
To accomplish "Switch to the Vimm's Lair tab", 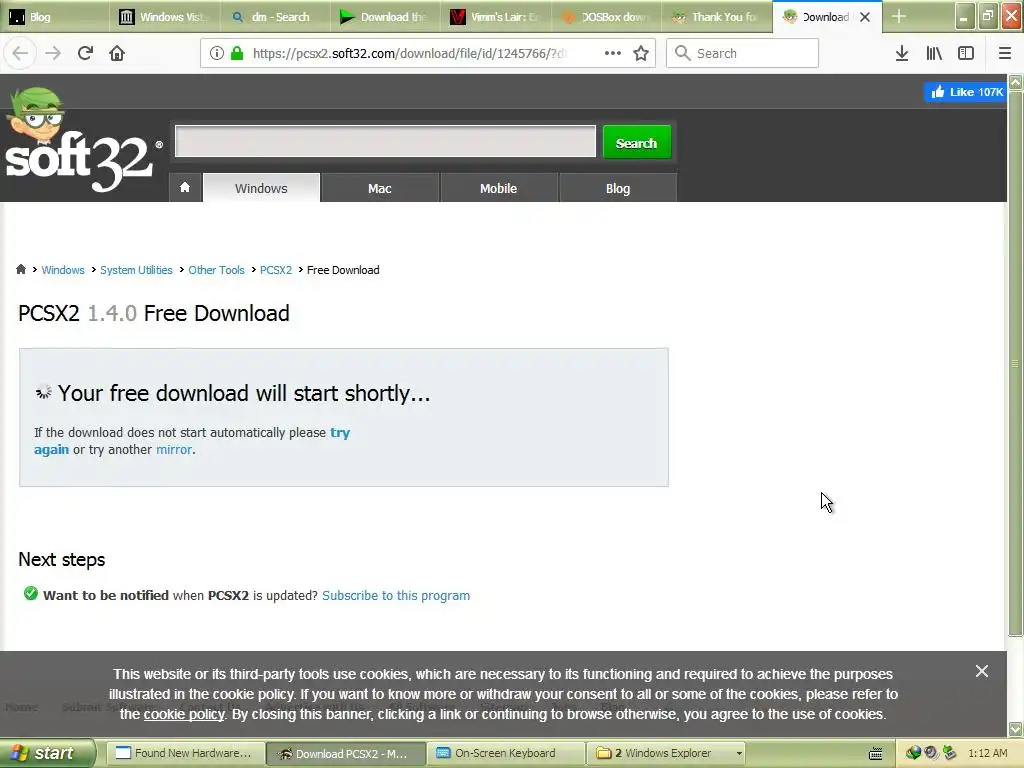I will (496, 17).
